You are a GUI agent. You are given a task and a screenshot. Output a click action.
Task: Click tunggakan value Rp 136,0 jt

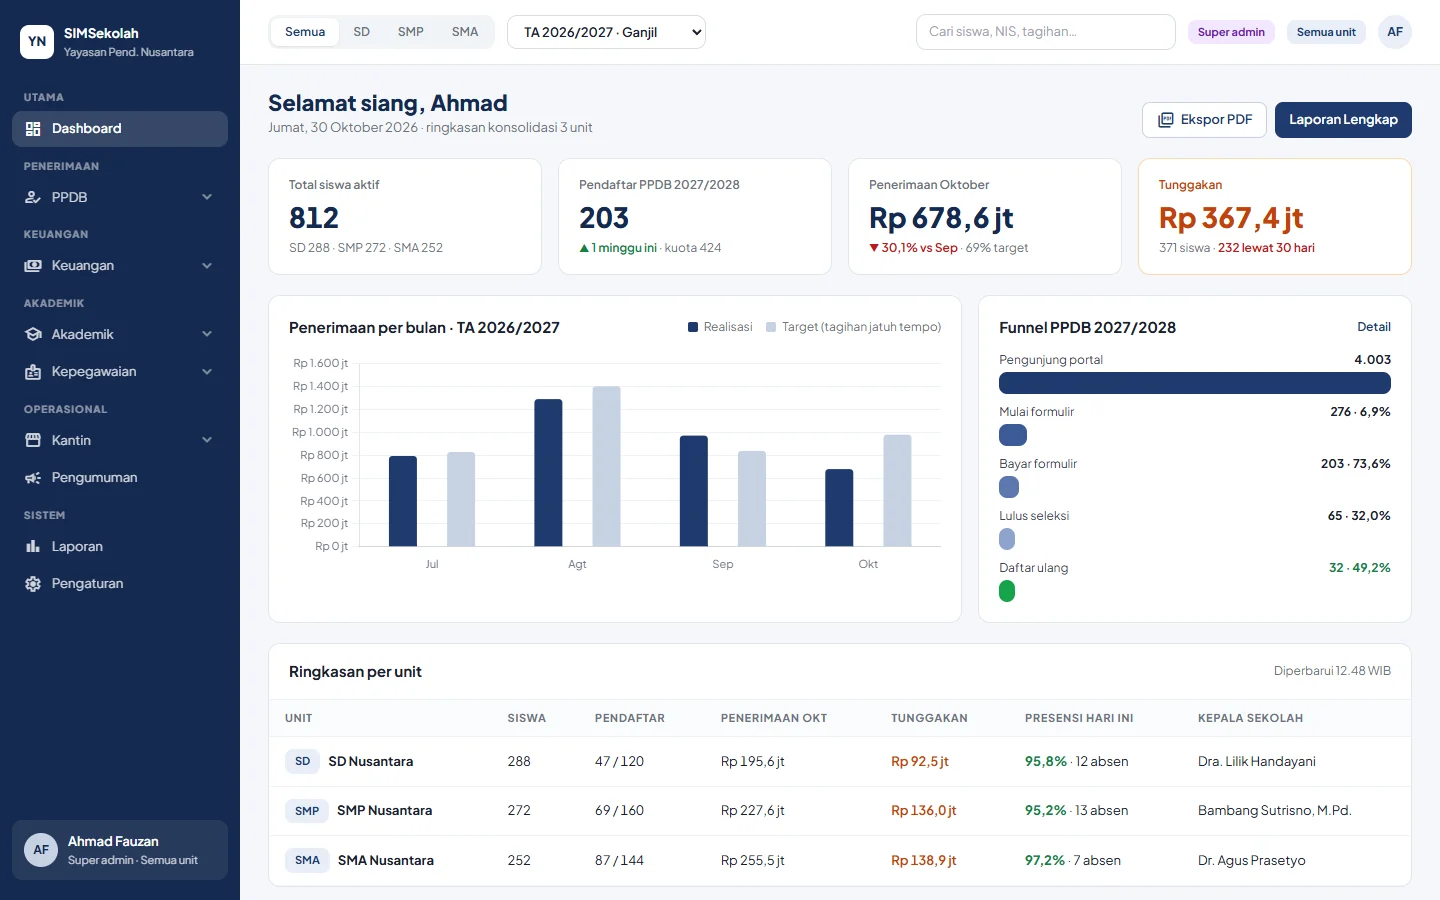click(924, 811)
